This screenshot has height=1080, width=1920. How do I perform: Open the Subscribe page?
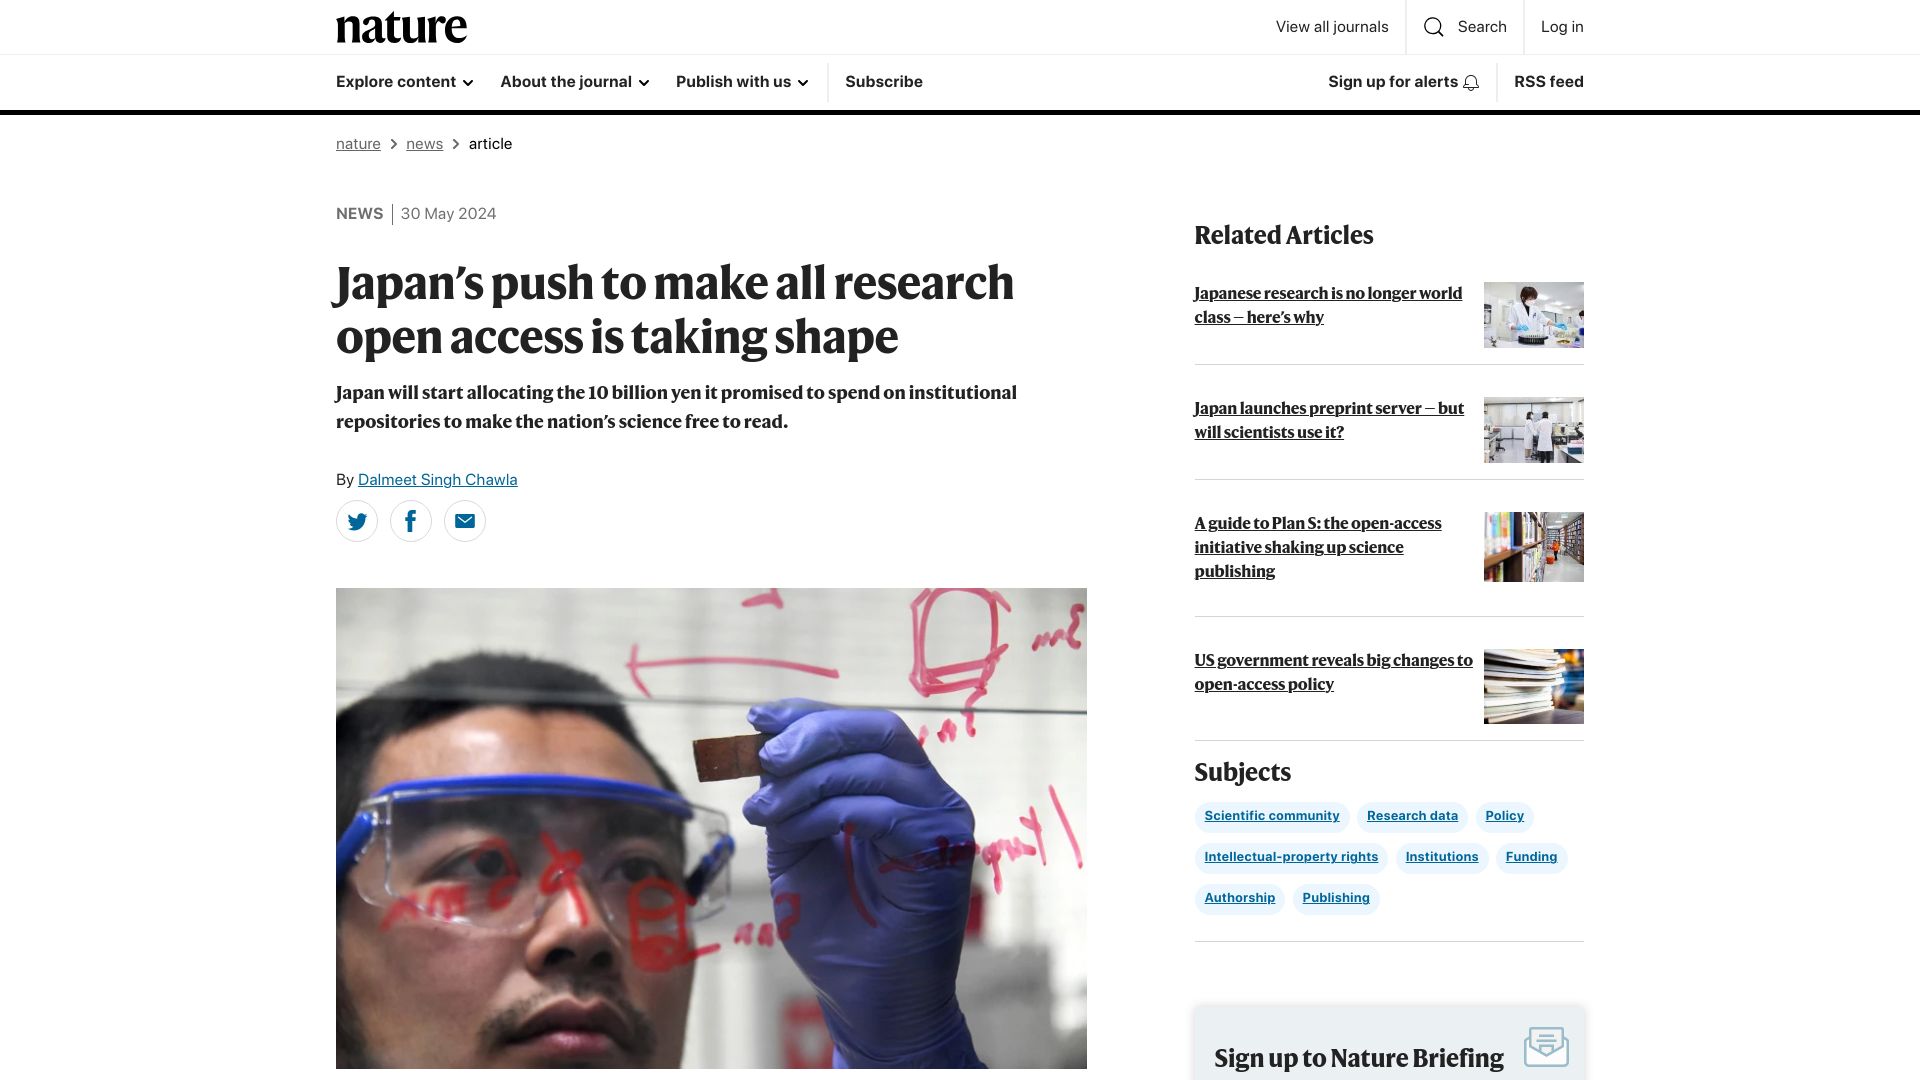pyautogui.click(x=884, y=82)
